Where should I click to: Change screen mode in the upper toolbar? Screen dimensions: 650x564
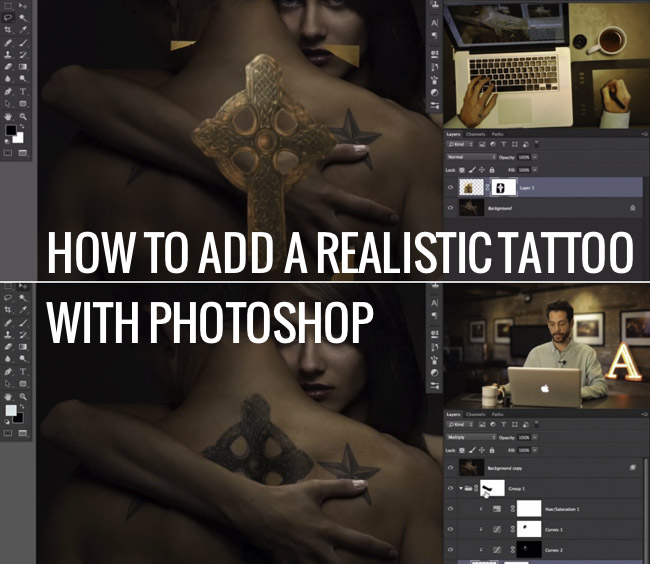(23, 153)
